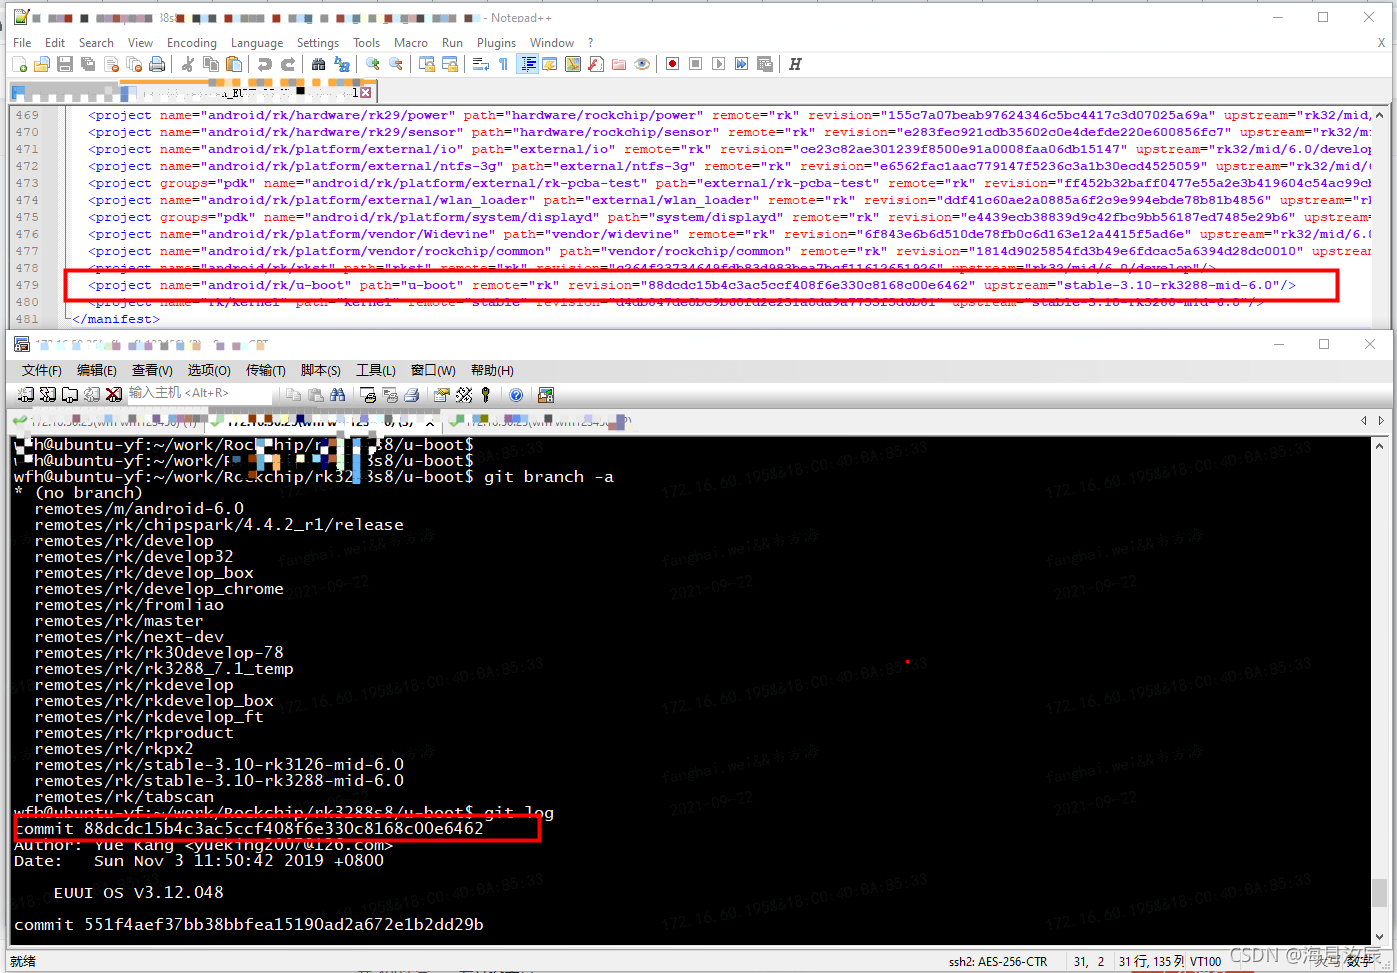Open the Search menu in Notepad++

point(96,43)
